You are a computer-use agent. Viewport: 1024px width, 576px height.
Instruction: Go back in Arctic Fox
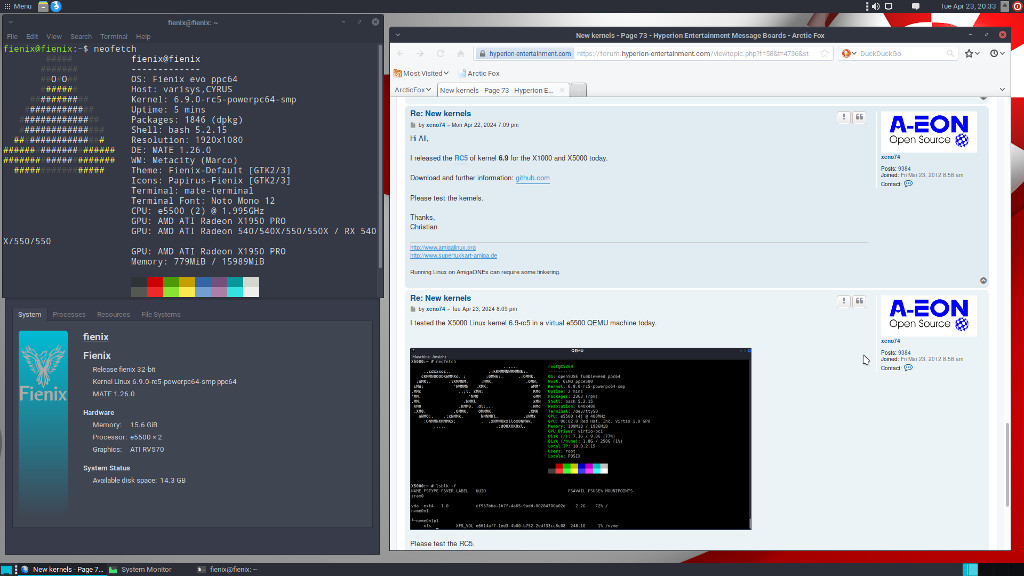point(400,54)
